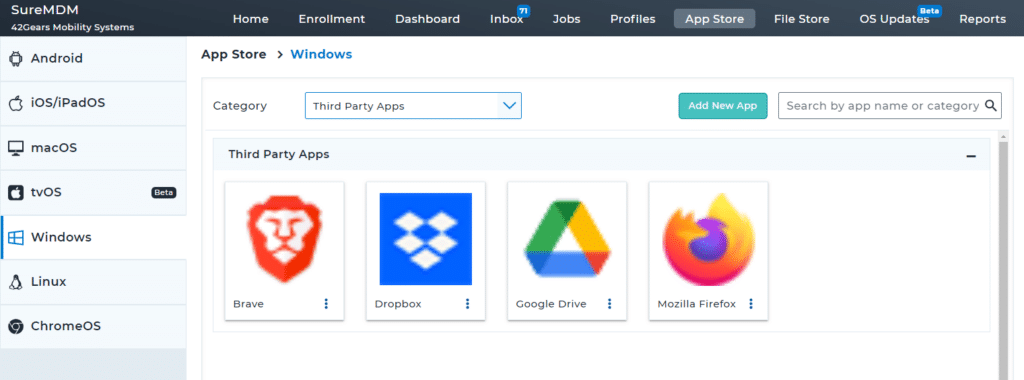The height and width of the screenshot is (380, 1024).
Task: Navigate to the App Store breadcrumb link
Action: click(x=234, y=54)
